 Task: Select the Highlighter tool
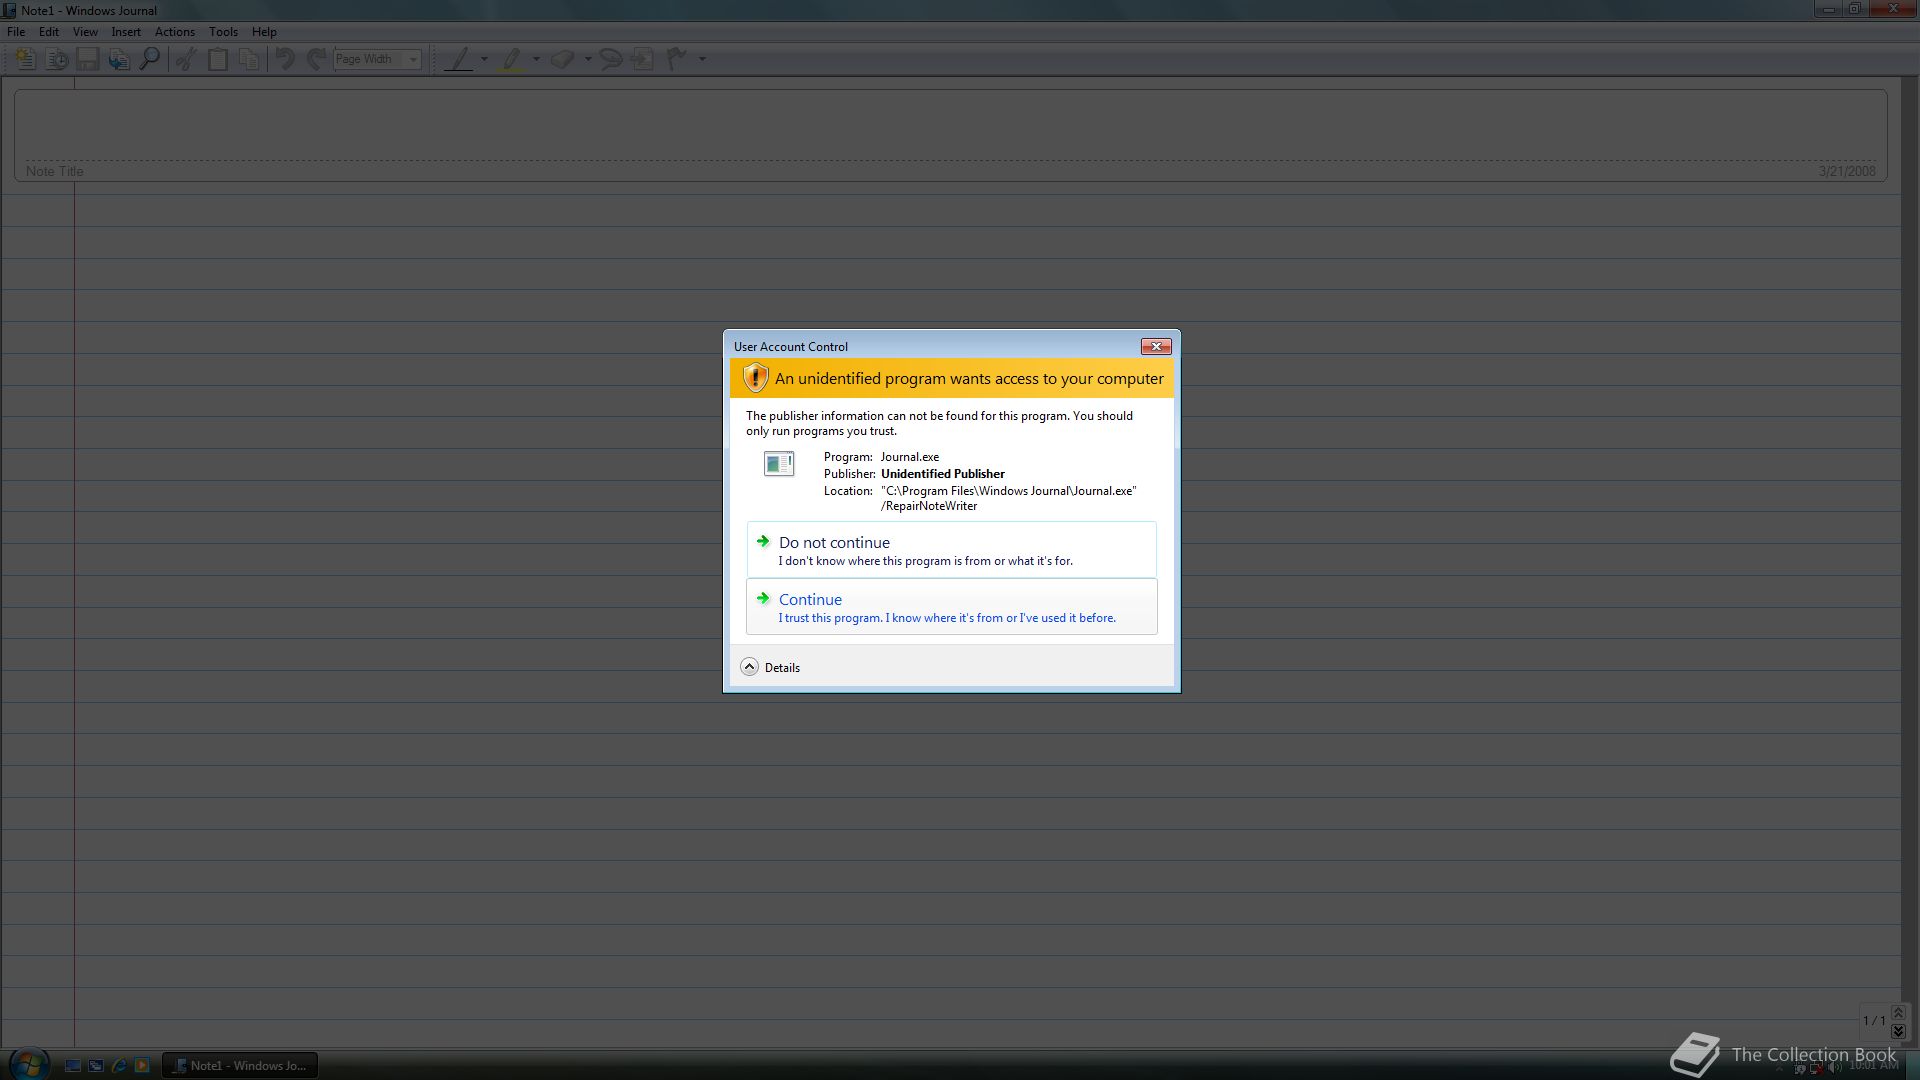coord(511,59)
